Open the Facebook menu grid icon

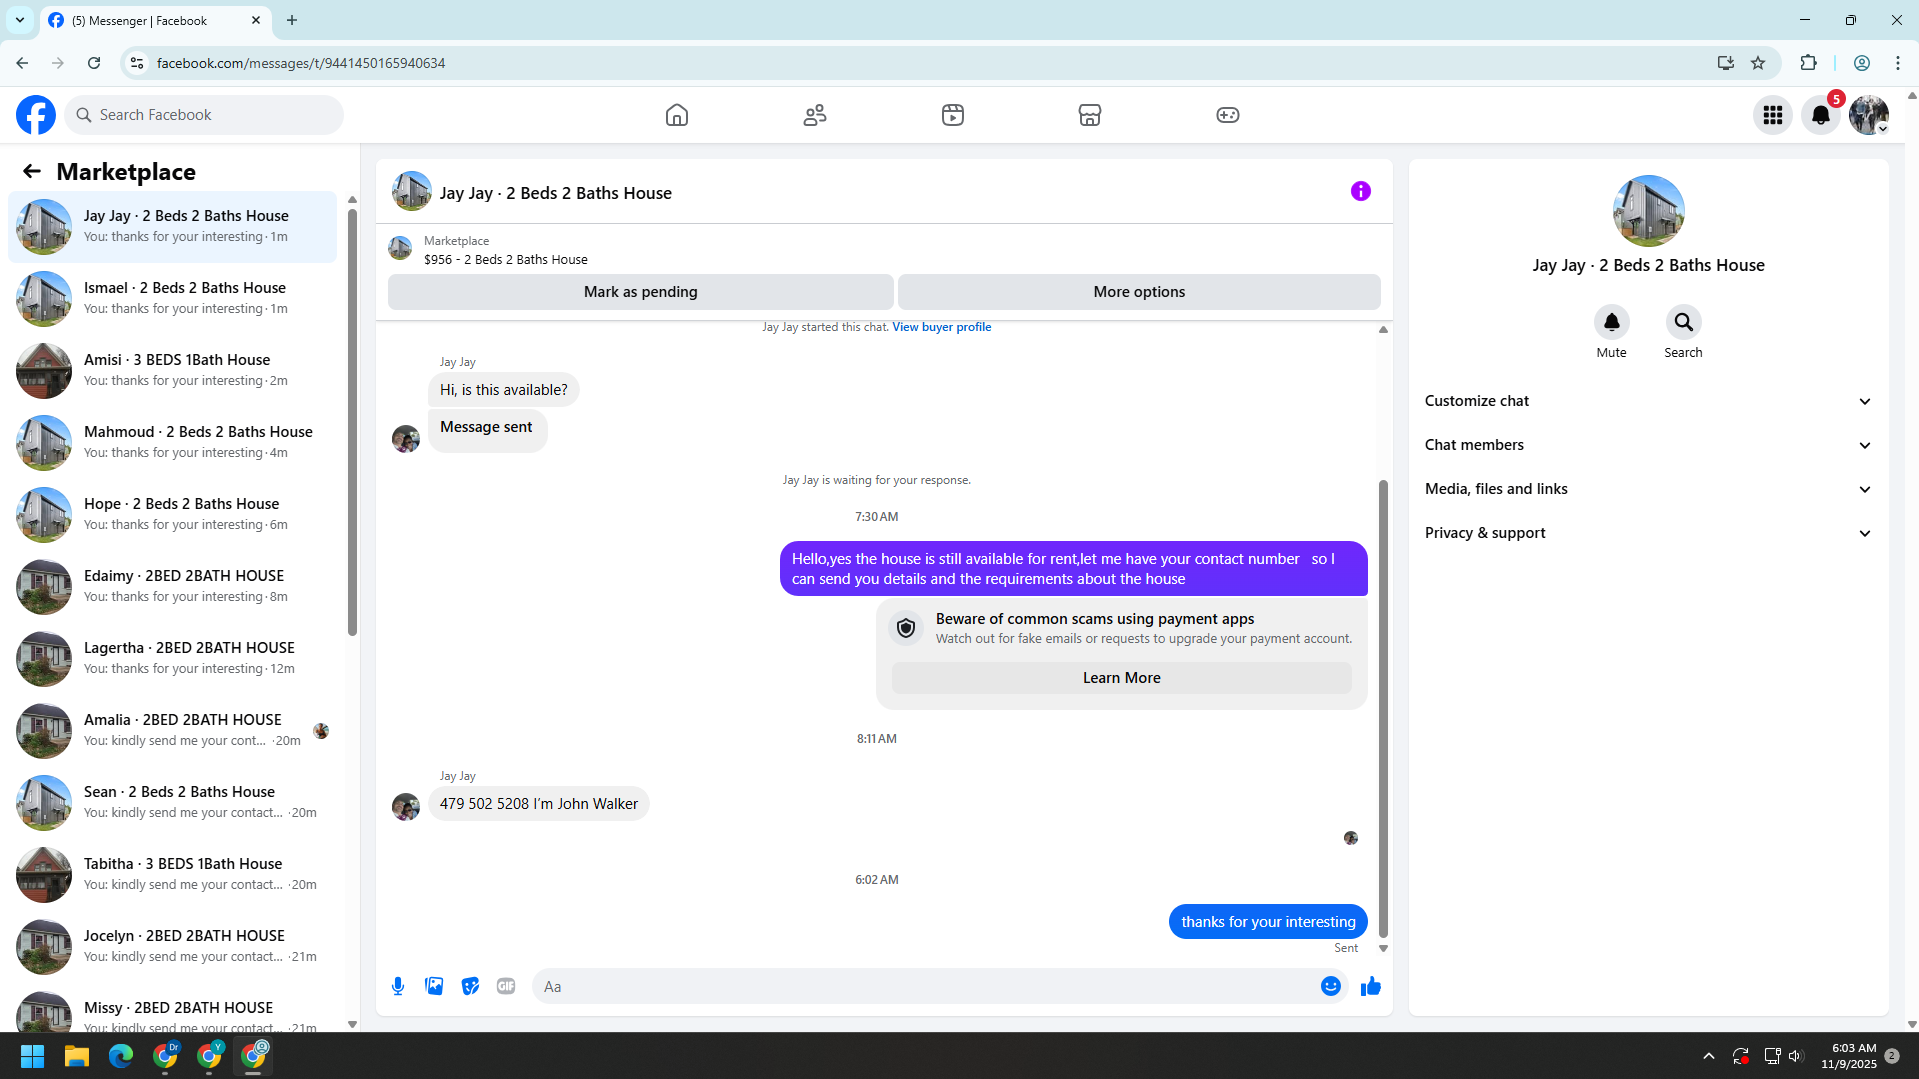pos(1772,115)
